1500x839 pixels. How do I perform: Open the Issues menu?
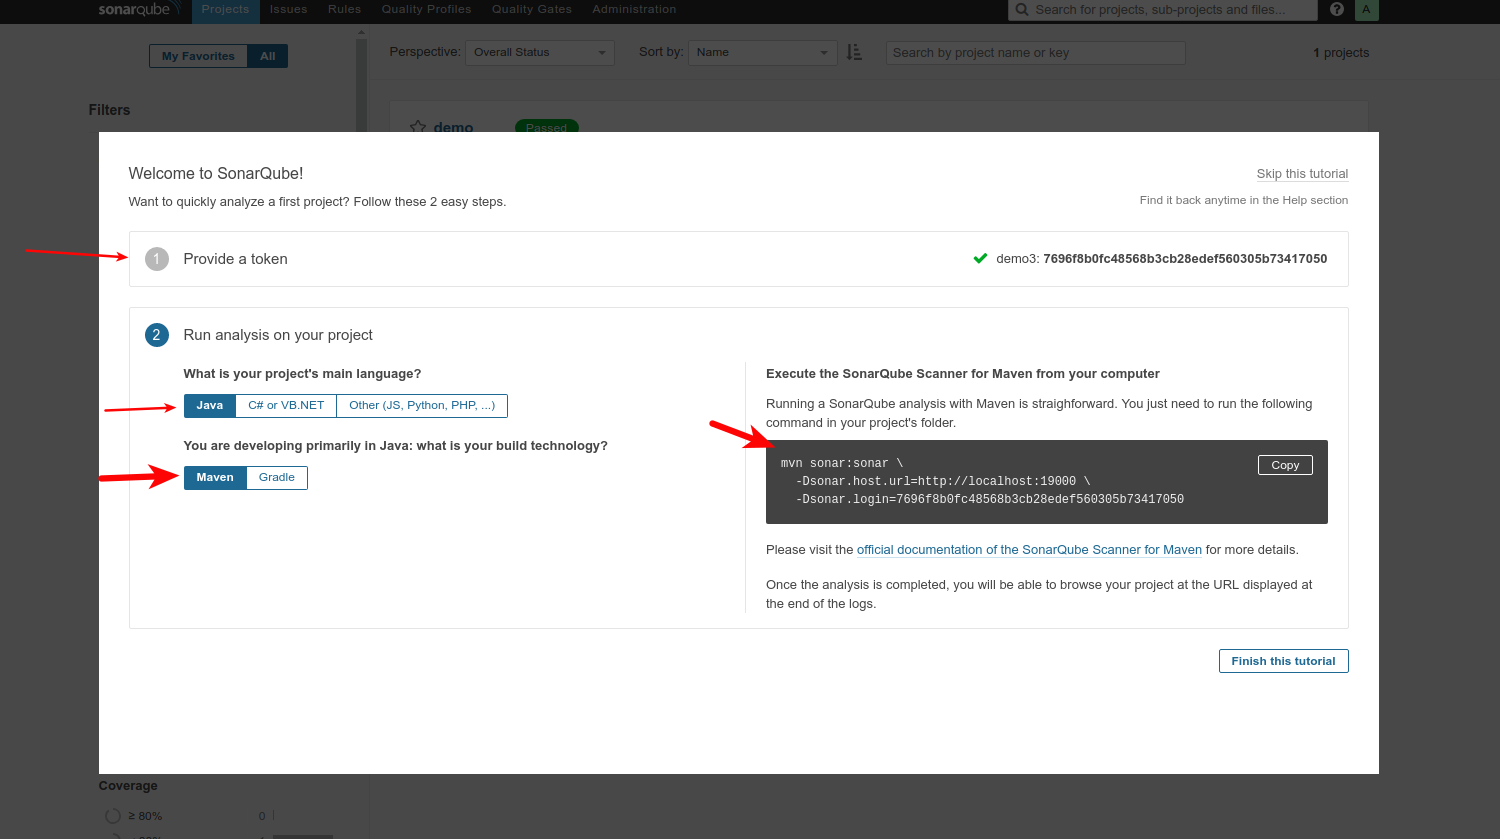289,9
